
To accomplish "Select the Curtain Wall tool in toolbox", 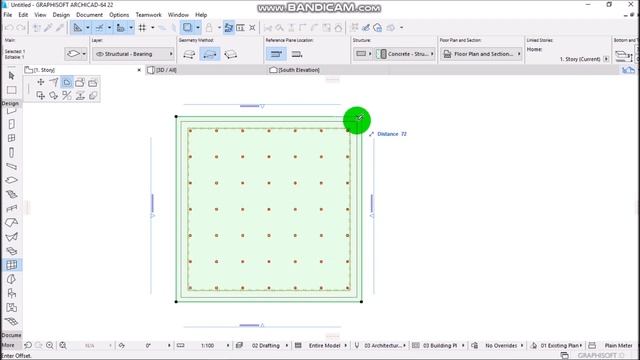I will tap(11, 265).
